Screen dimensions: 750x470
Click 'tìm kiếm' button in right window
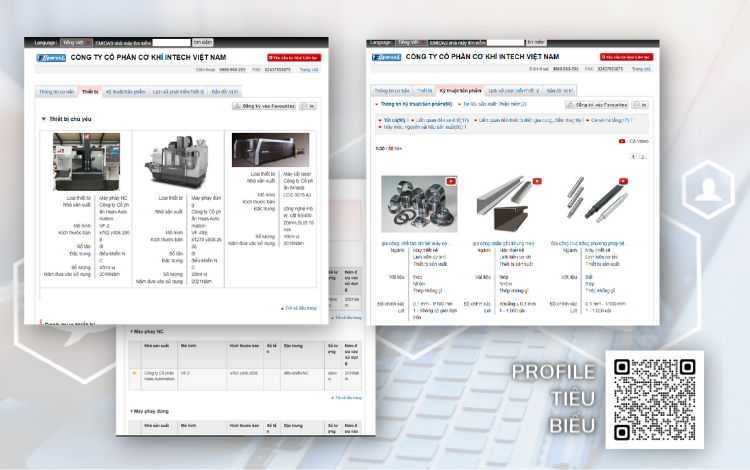[x=536, y=43]
